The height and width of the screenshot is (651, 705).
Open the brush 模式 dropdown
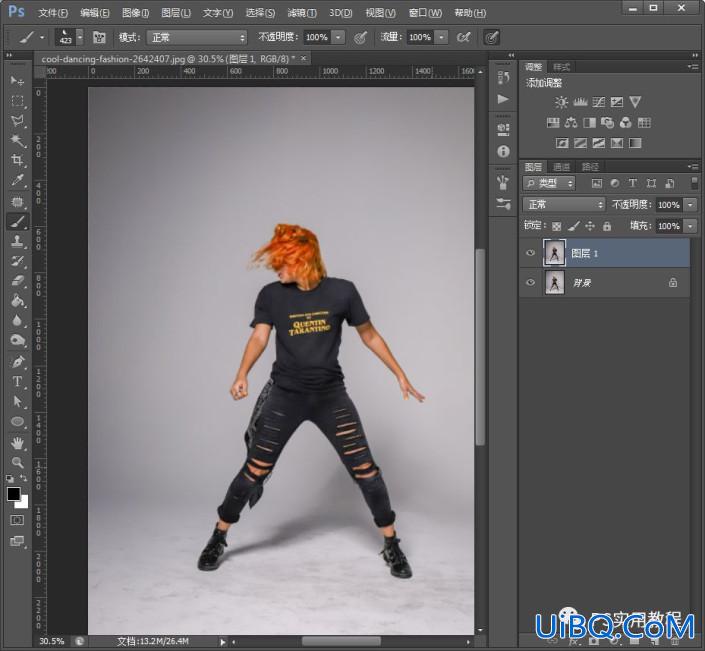click(197, 37)
